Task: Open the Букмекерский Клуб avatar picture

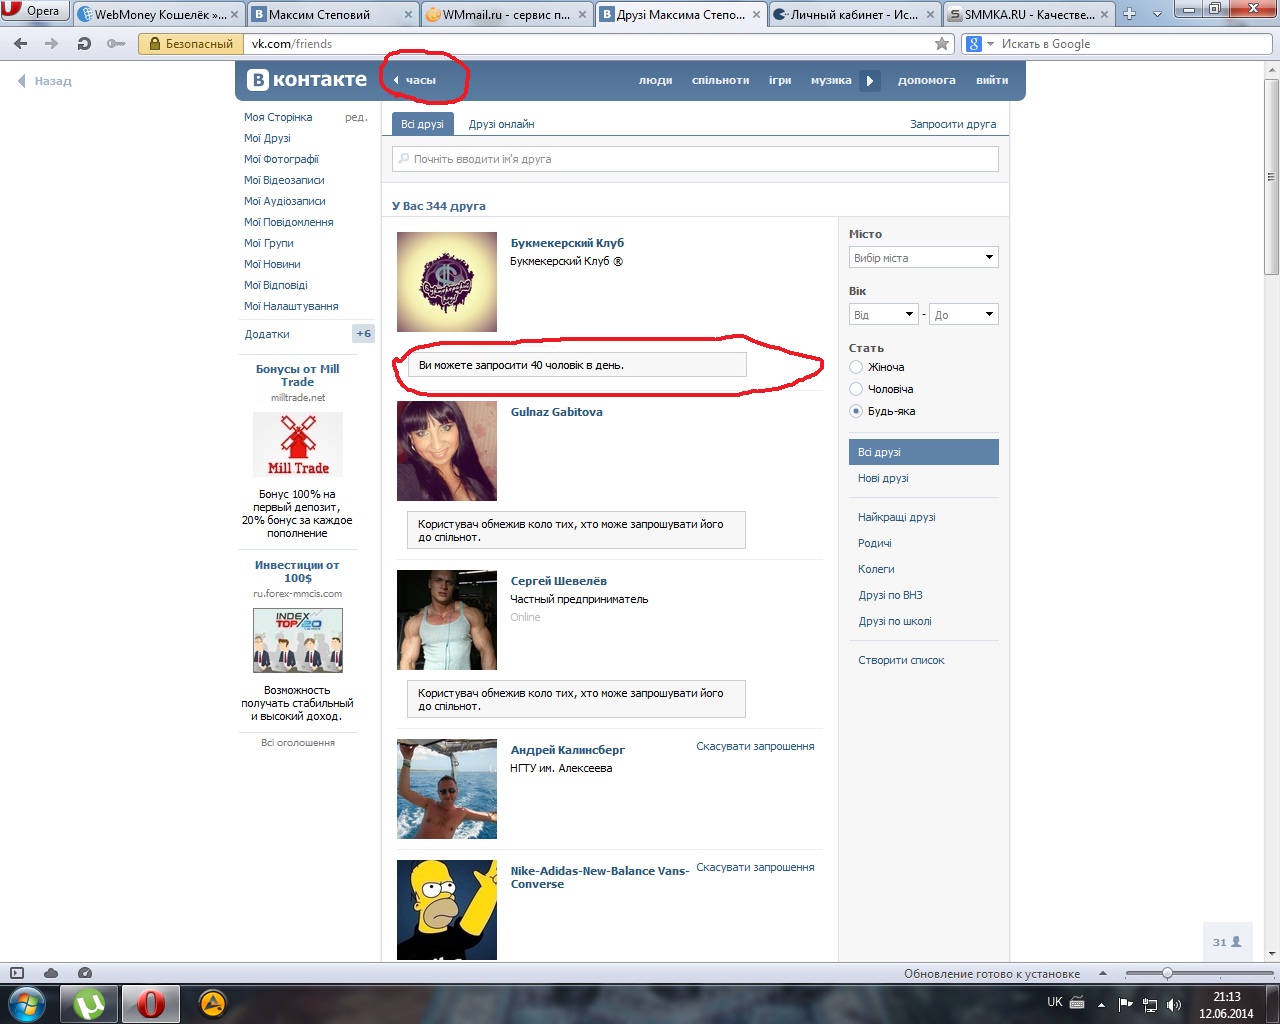Action: 447,282
